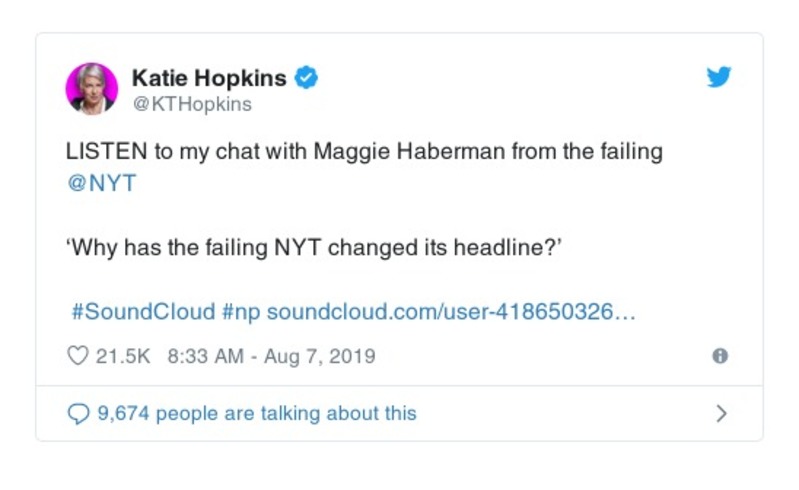
Task: Click the Twitter bird logo
Action: 719,77
